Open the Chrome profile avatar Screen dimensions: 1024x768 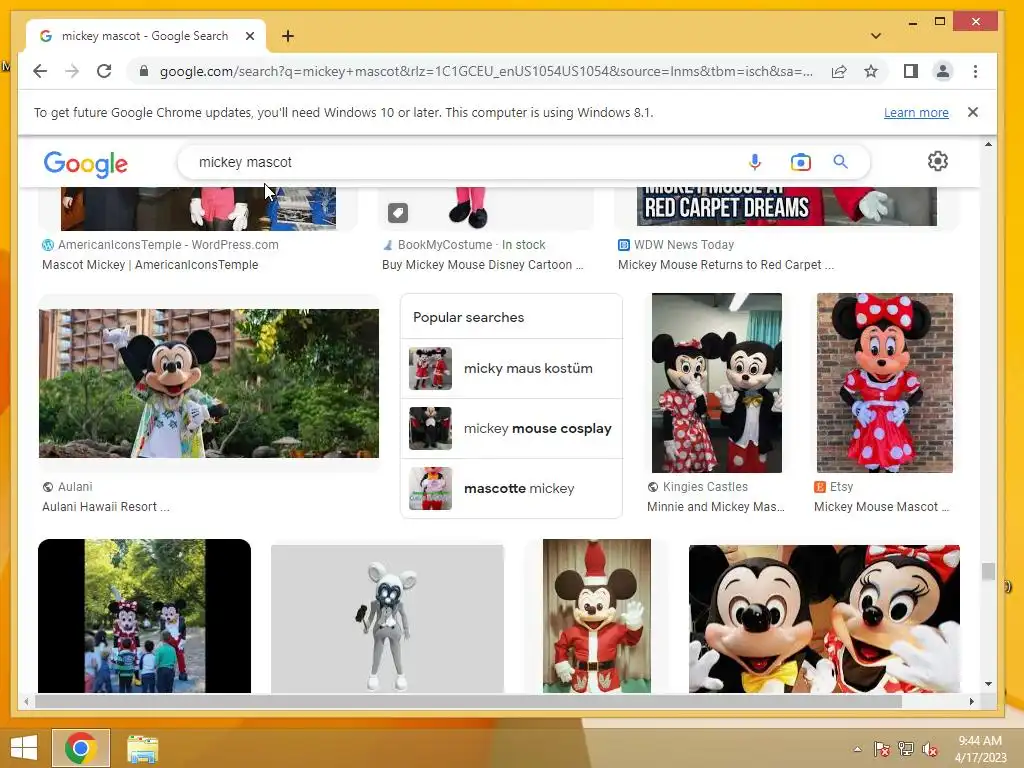pyautogui.click(x=942, y=71)
